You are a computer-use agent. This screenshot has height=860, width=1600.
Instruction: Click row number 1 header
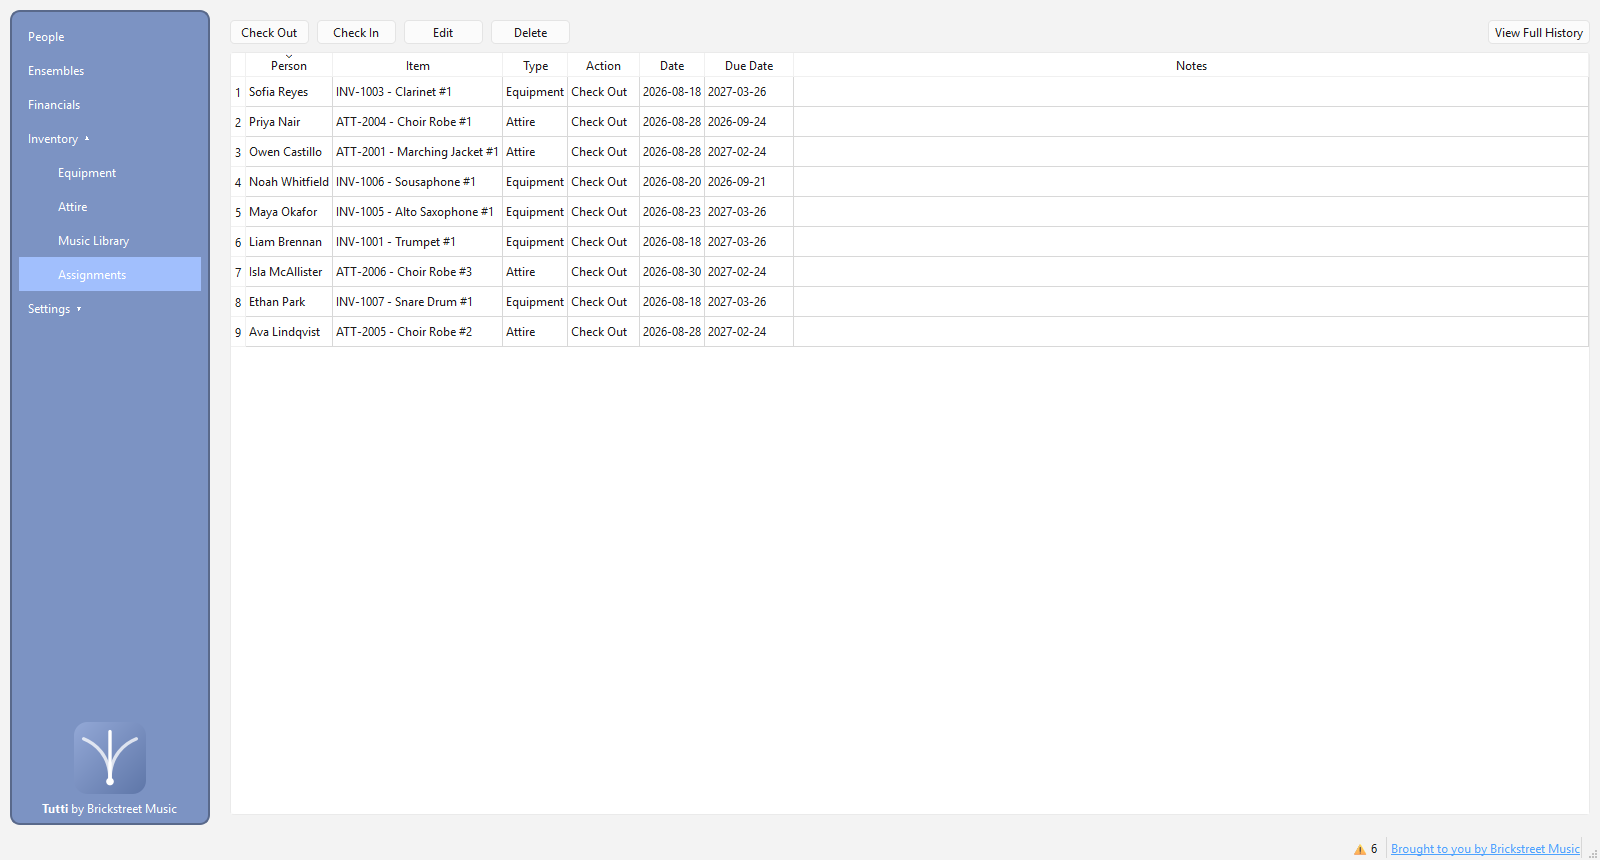pyautogui.click(x=238, y=92)
